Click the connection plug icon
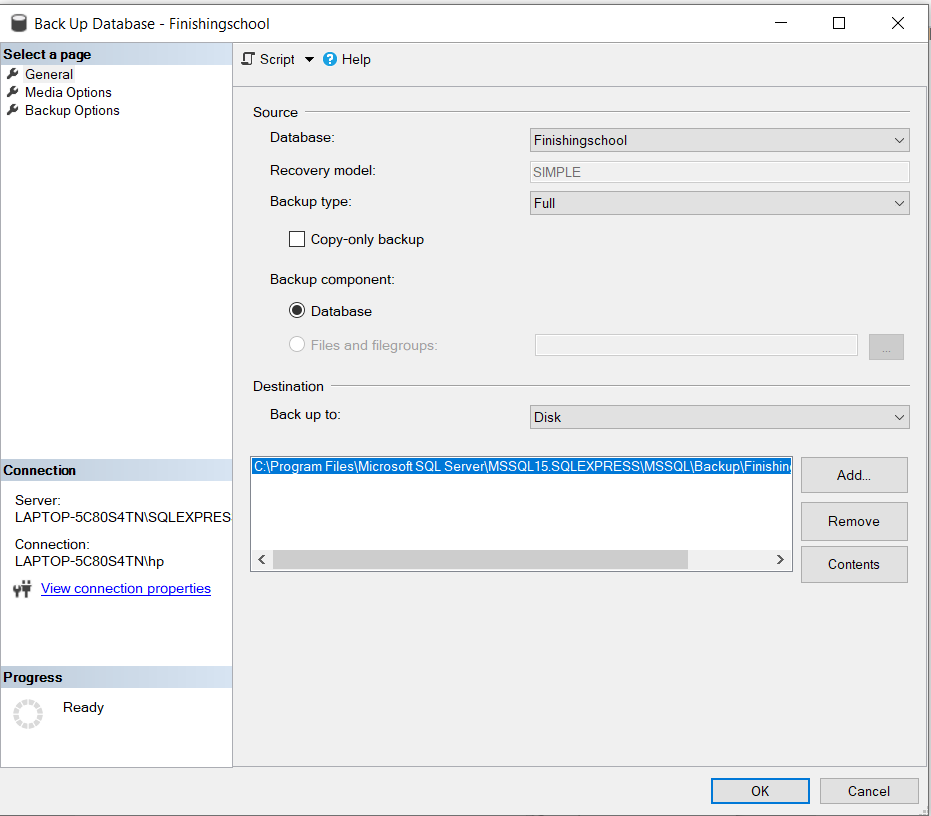The width and height of the screenshot is (931, 816). click(x=22, y=589)
